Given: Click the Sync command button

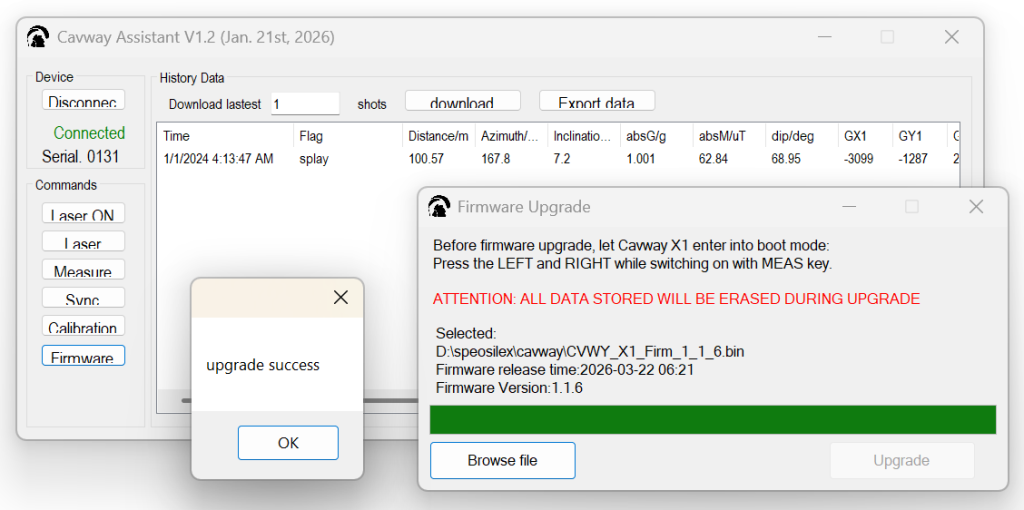Looking at the screenshot, I should 83,299.
